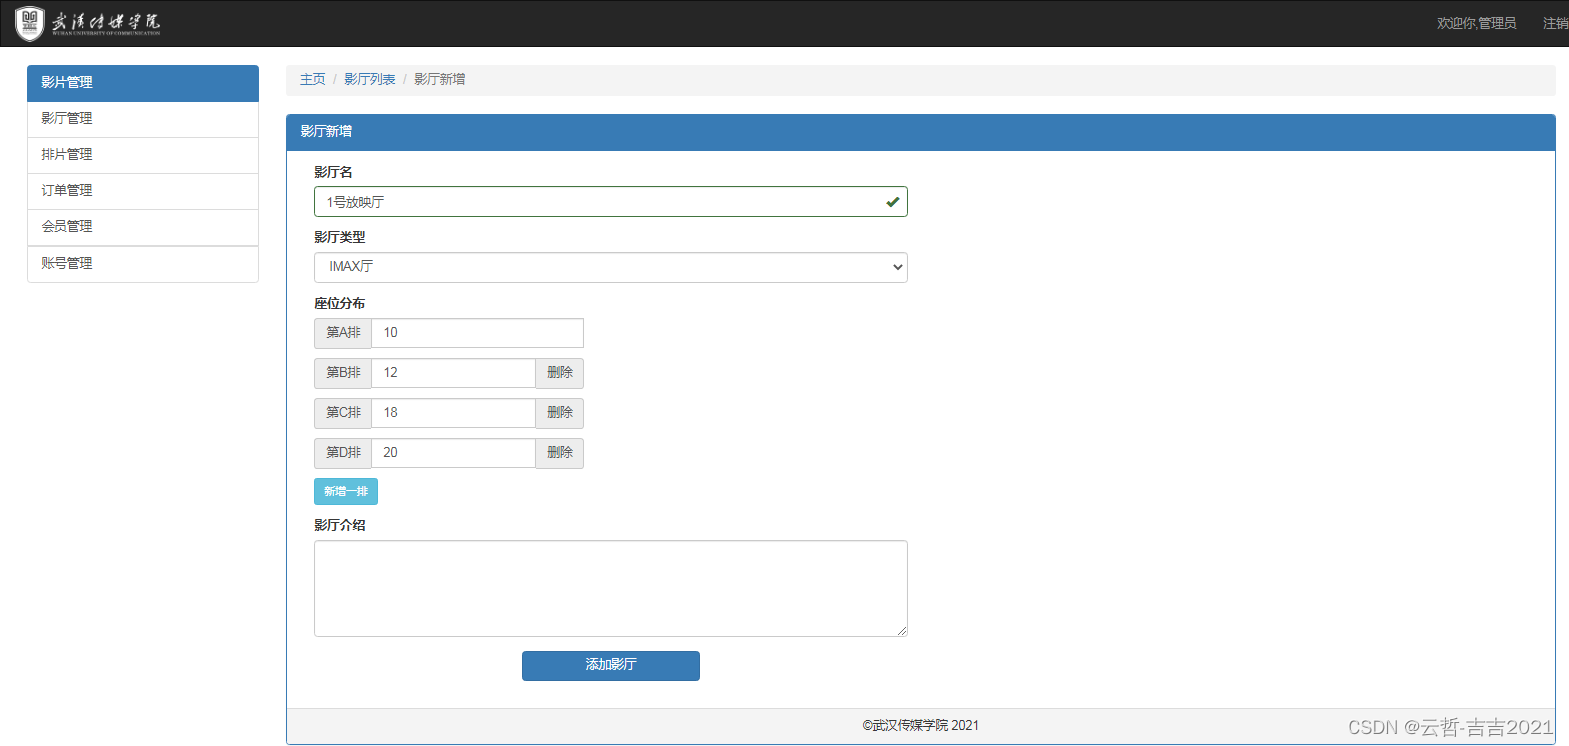The height and width of the screenshot is (746, 1569).
Task: Click the ©武汉传媒学院 2021 footer text
Action: [921, 726]
